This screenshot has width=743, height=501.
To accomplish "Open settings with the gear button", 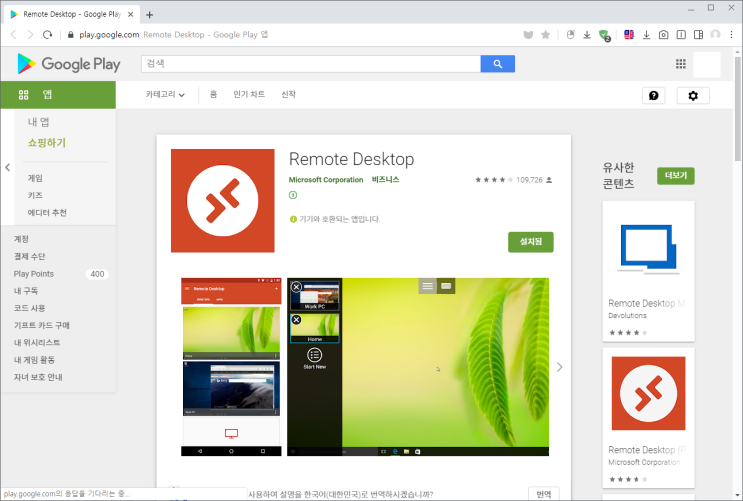I will click(x=693, y=95).
